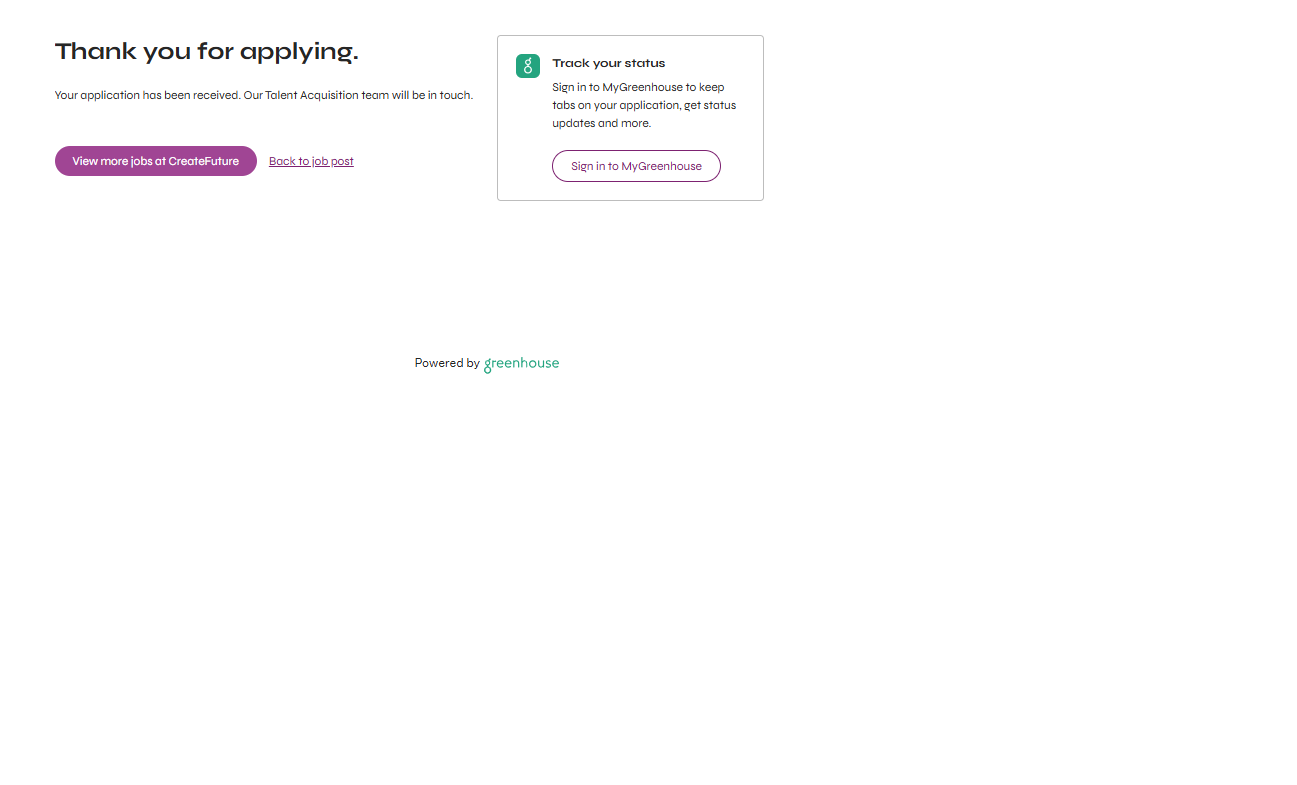Click the View more jobs at CreateFuture button
Viewport: 1297px width, 785px height.
pyautogui.click(x=155, y=161)
